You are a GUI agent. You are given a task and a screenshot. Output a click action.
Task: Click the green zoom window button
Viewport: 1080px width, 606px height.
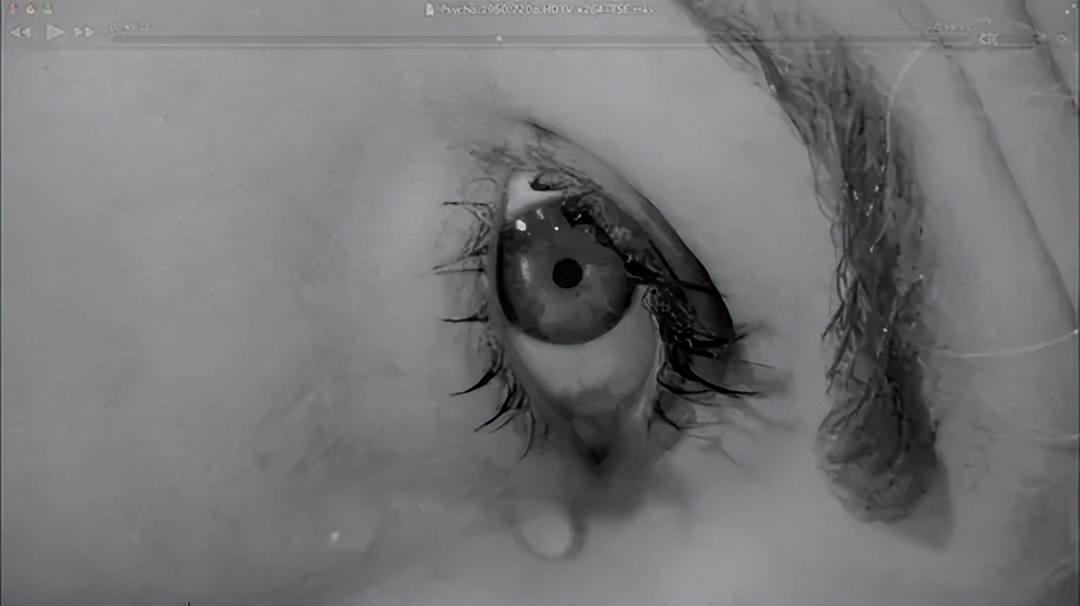click(x=47, y=9)
